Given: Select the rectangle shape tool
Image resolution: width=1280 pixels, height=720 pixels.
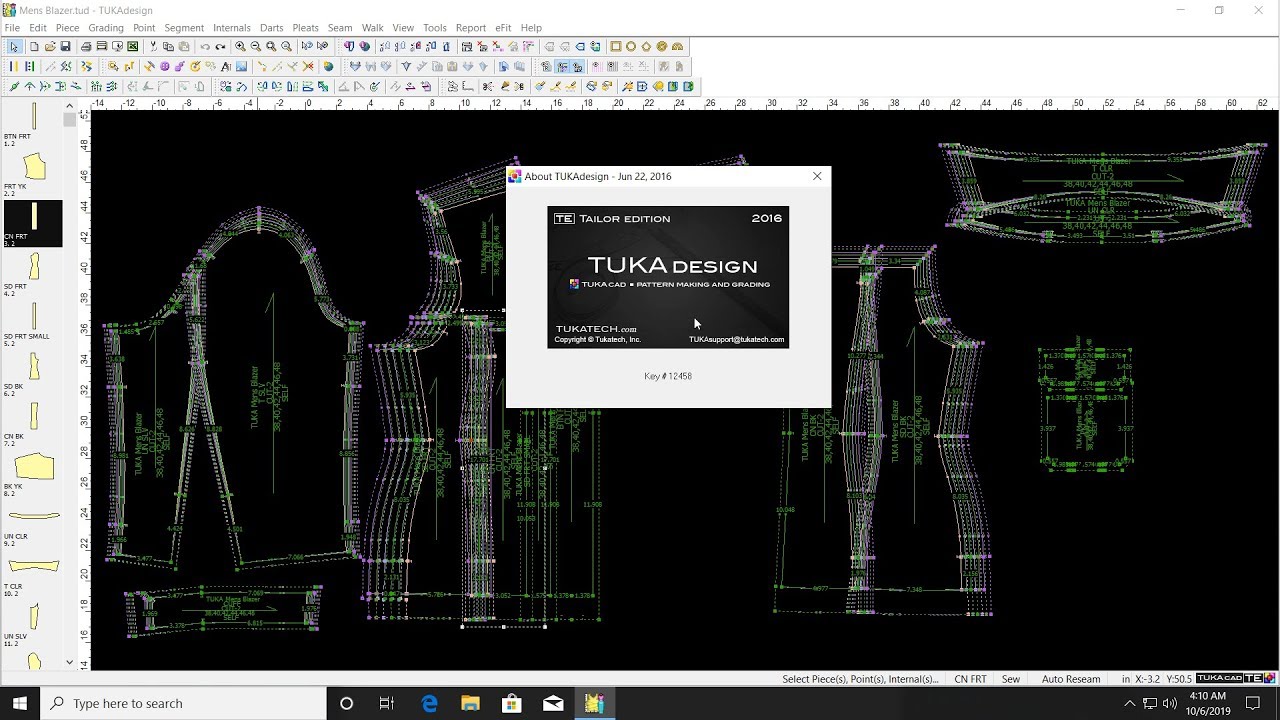Looking at the screenshot, I should (x=616, y=46).
